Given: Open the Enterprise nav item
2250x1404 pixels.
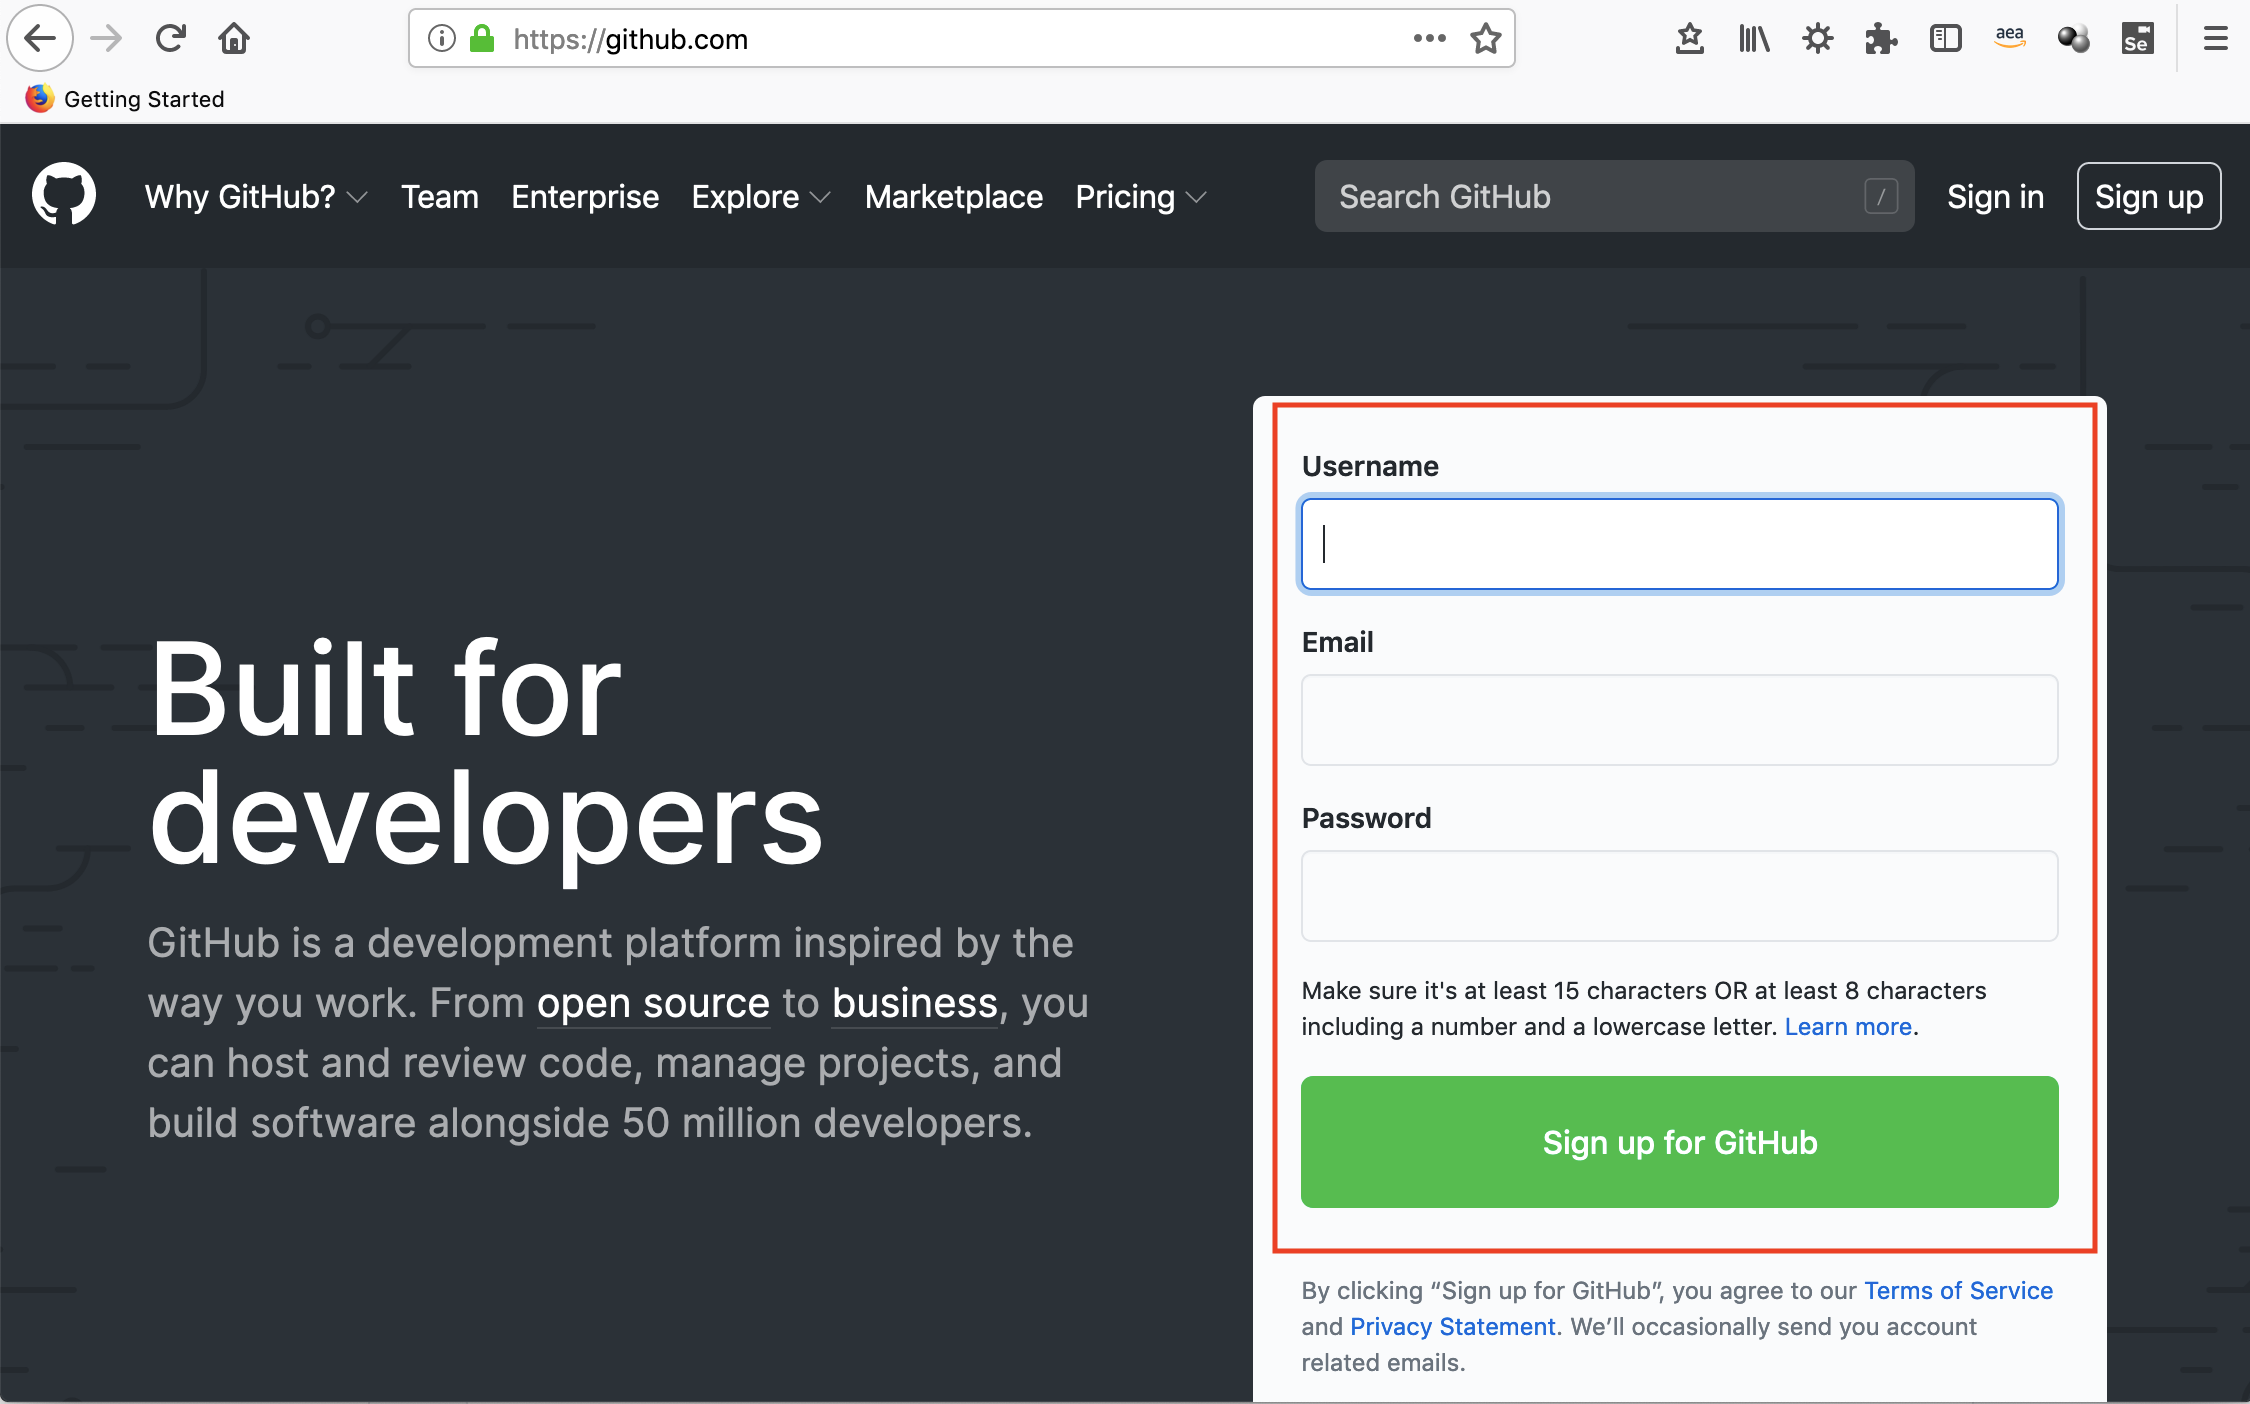Looking at the screenshot, I should 585,196.
